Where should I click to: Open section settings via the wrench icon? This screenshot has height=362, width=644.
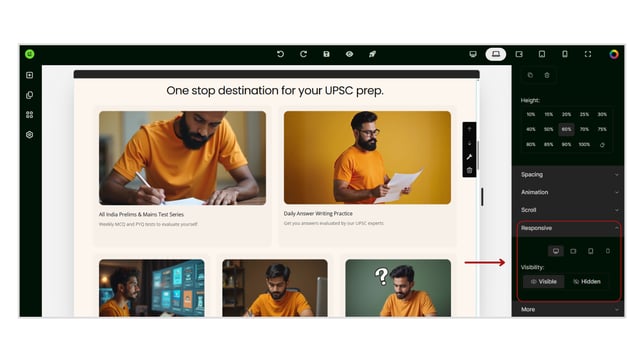click(469, 157)
